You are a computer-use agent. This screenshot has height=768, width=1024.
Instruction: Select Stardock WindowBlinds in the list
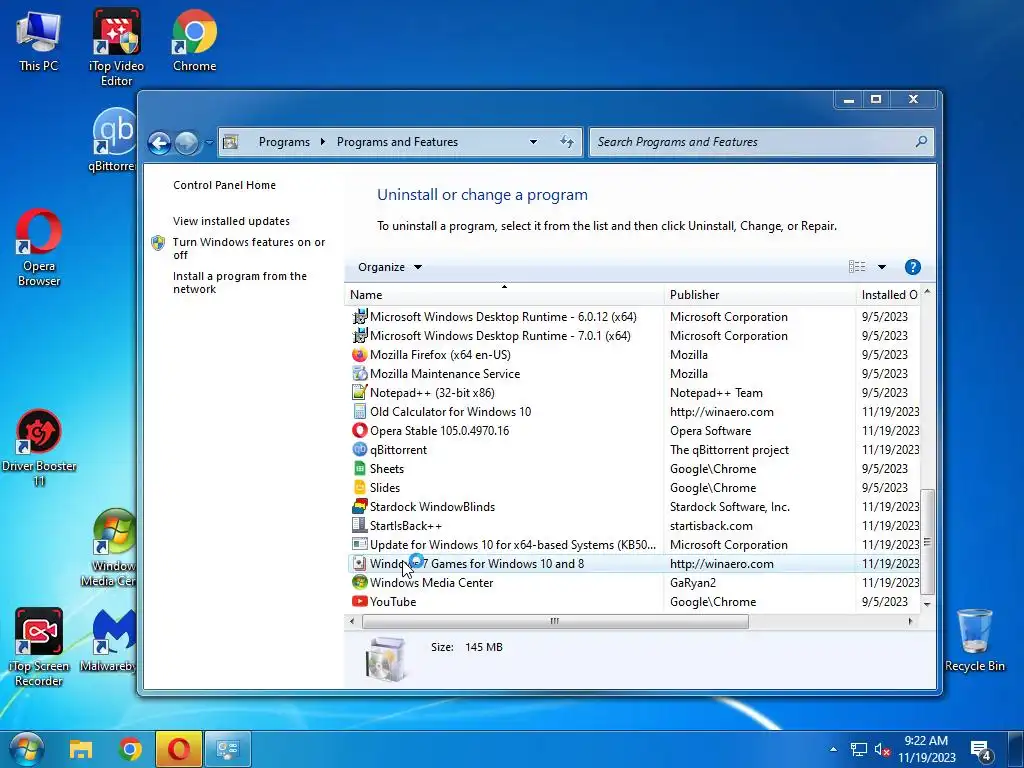click(632, 507)
